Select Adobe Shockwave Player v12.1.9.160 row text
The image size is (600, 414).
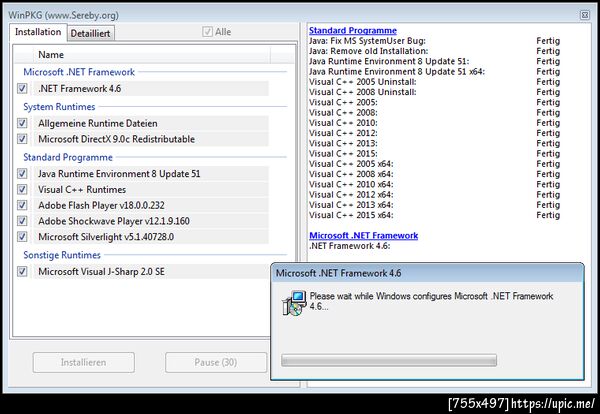[114, 221]
